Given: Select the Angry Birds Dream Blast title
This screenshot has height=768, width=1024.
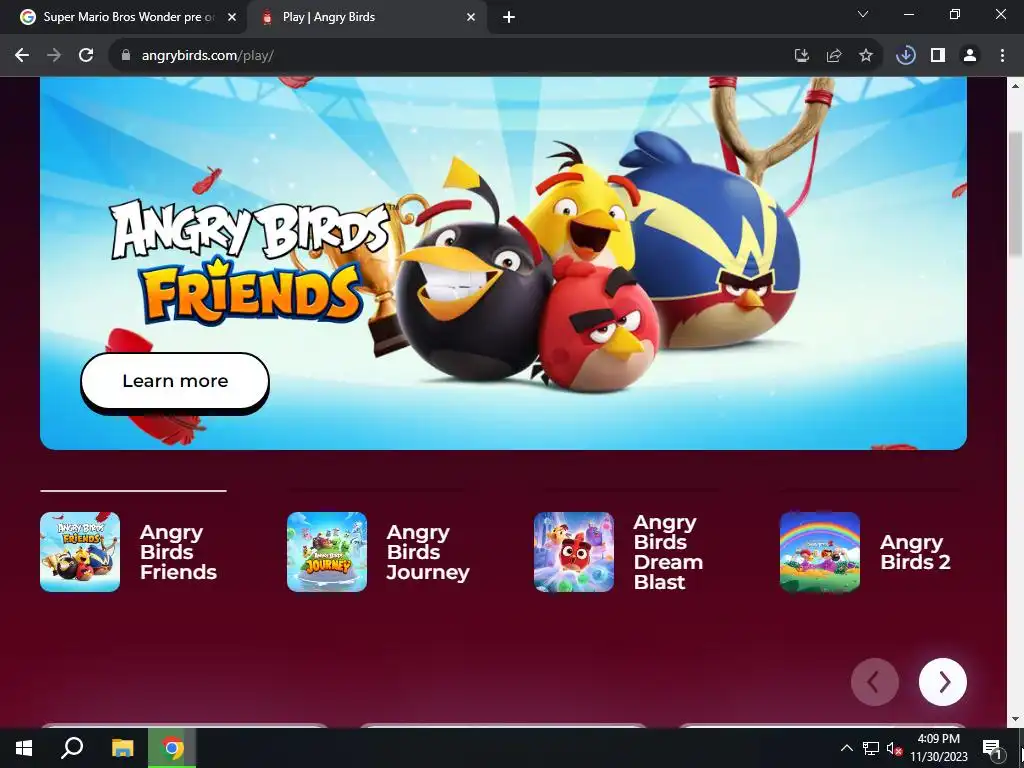Looking at the screenshot, I should point(668,552).
